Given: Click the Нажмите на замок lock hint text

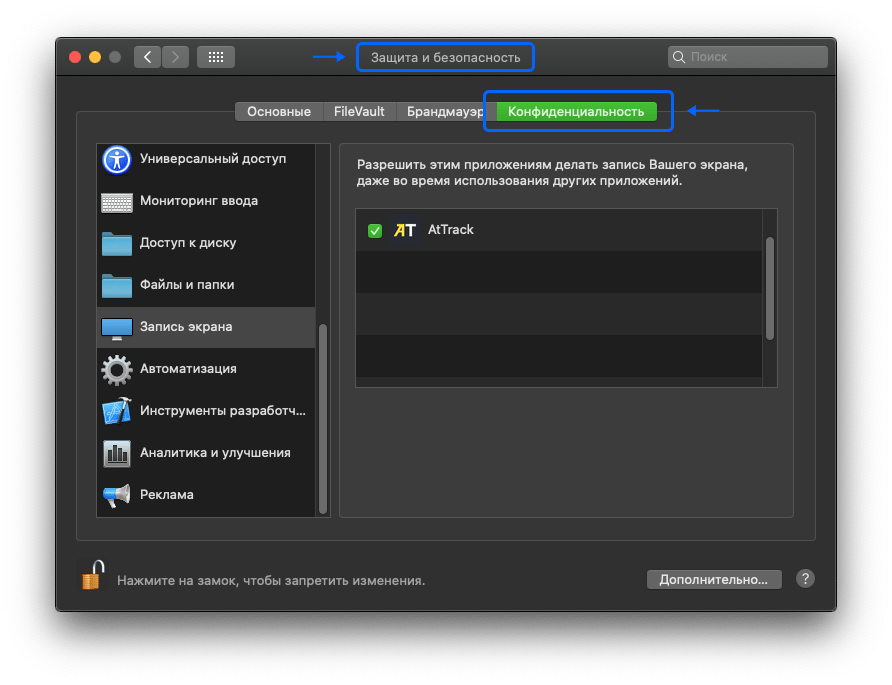Looking at the screenshot, I should coord(271,581).
